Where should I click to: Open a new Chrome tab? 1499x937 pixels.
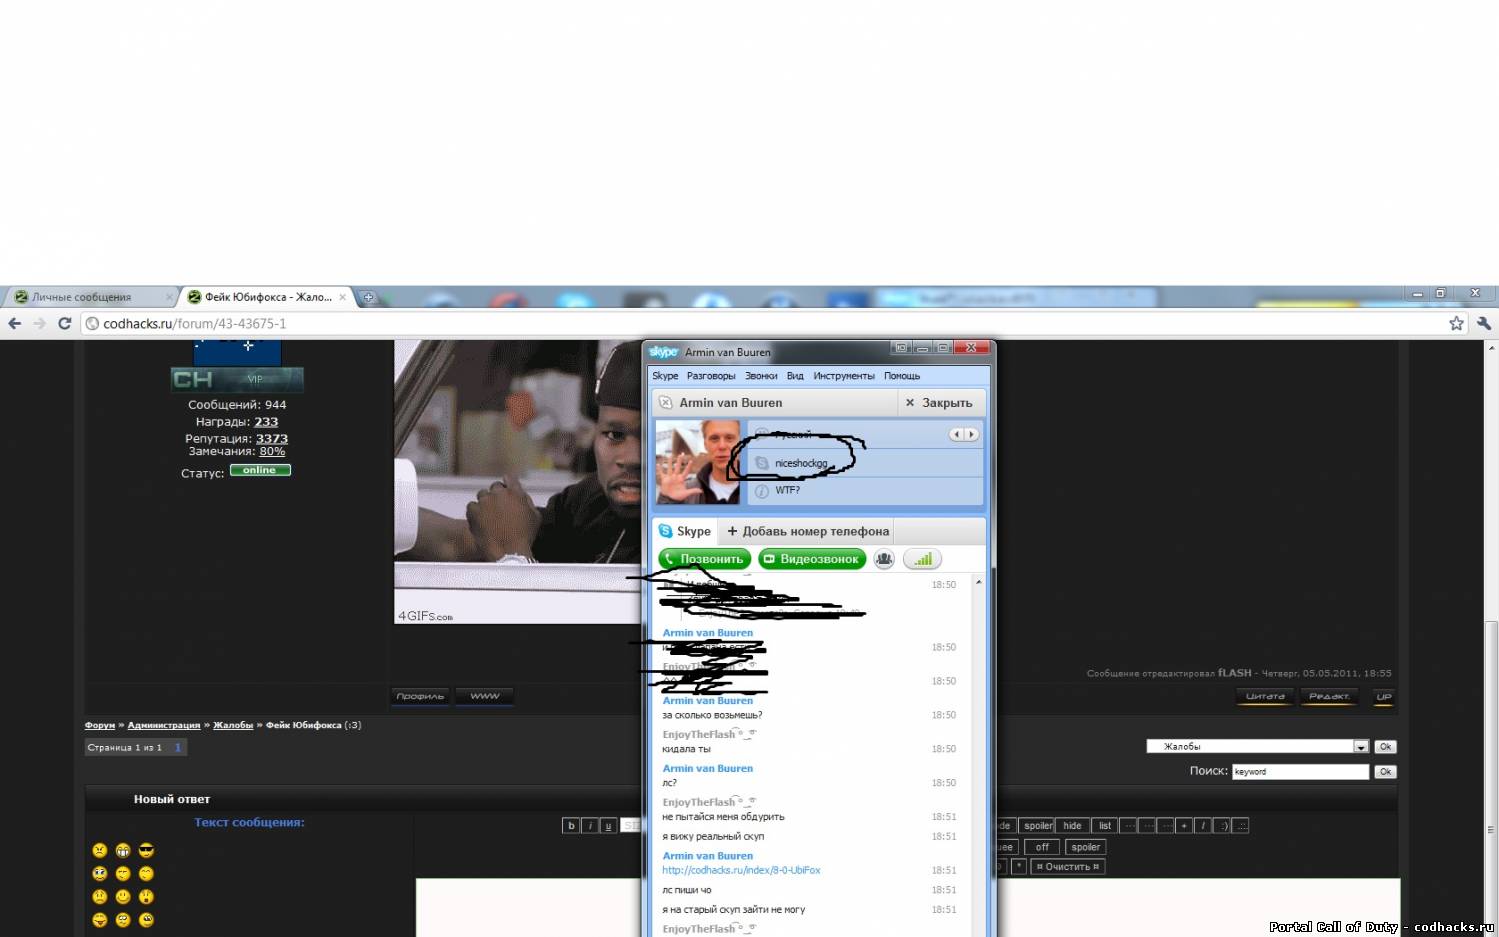tap(368, 297)
